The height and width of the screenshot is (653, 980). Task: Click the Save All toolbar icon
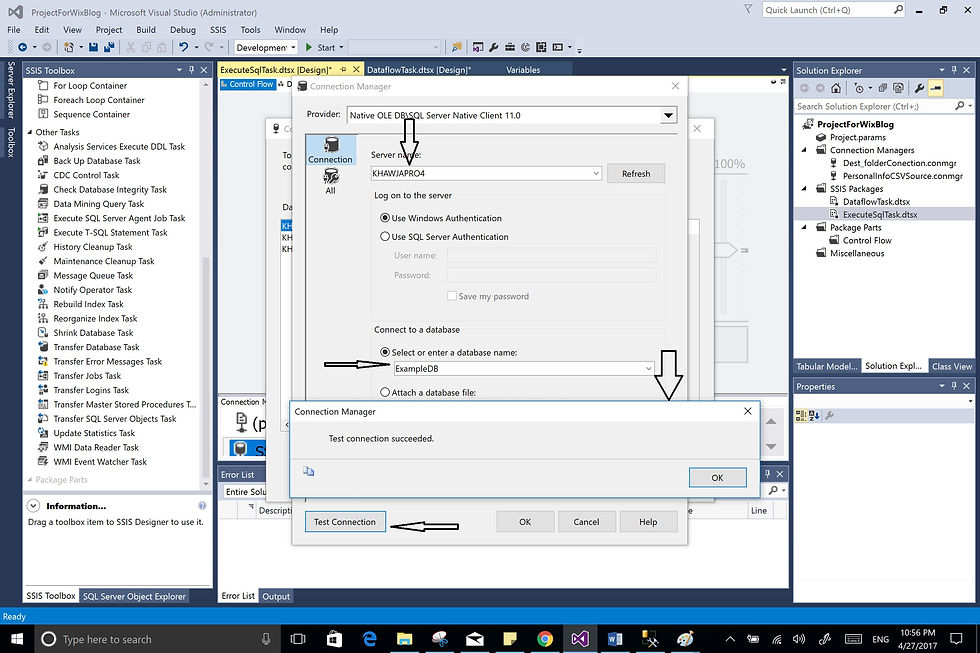109,47
